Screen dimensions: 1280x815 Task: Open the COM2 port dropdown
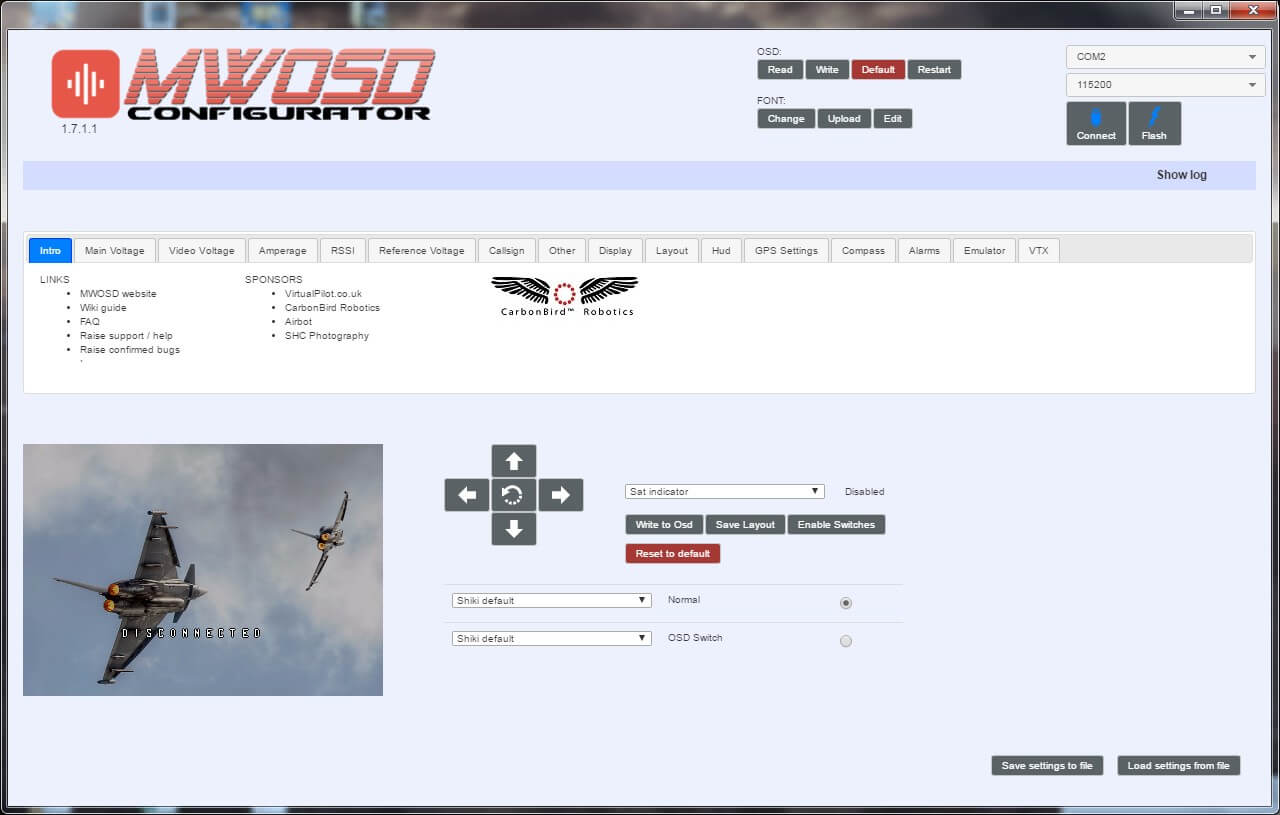click(1166, 57)
